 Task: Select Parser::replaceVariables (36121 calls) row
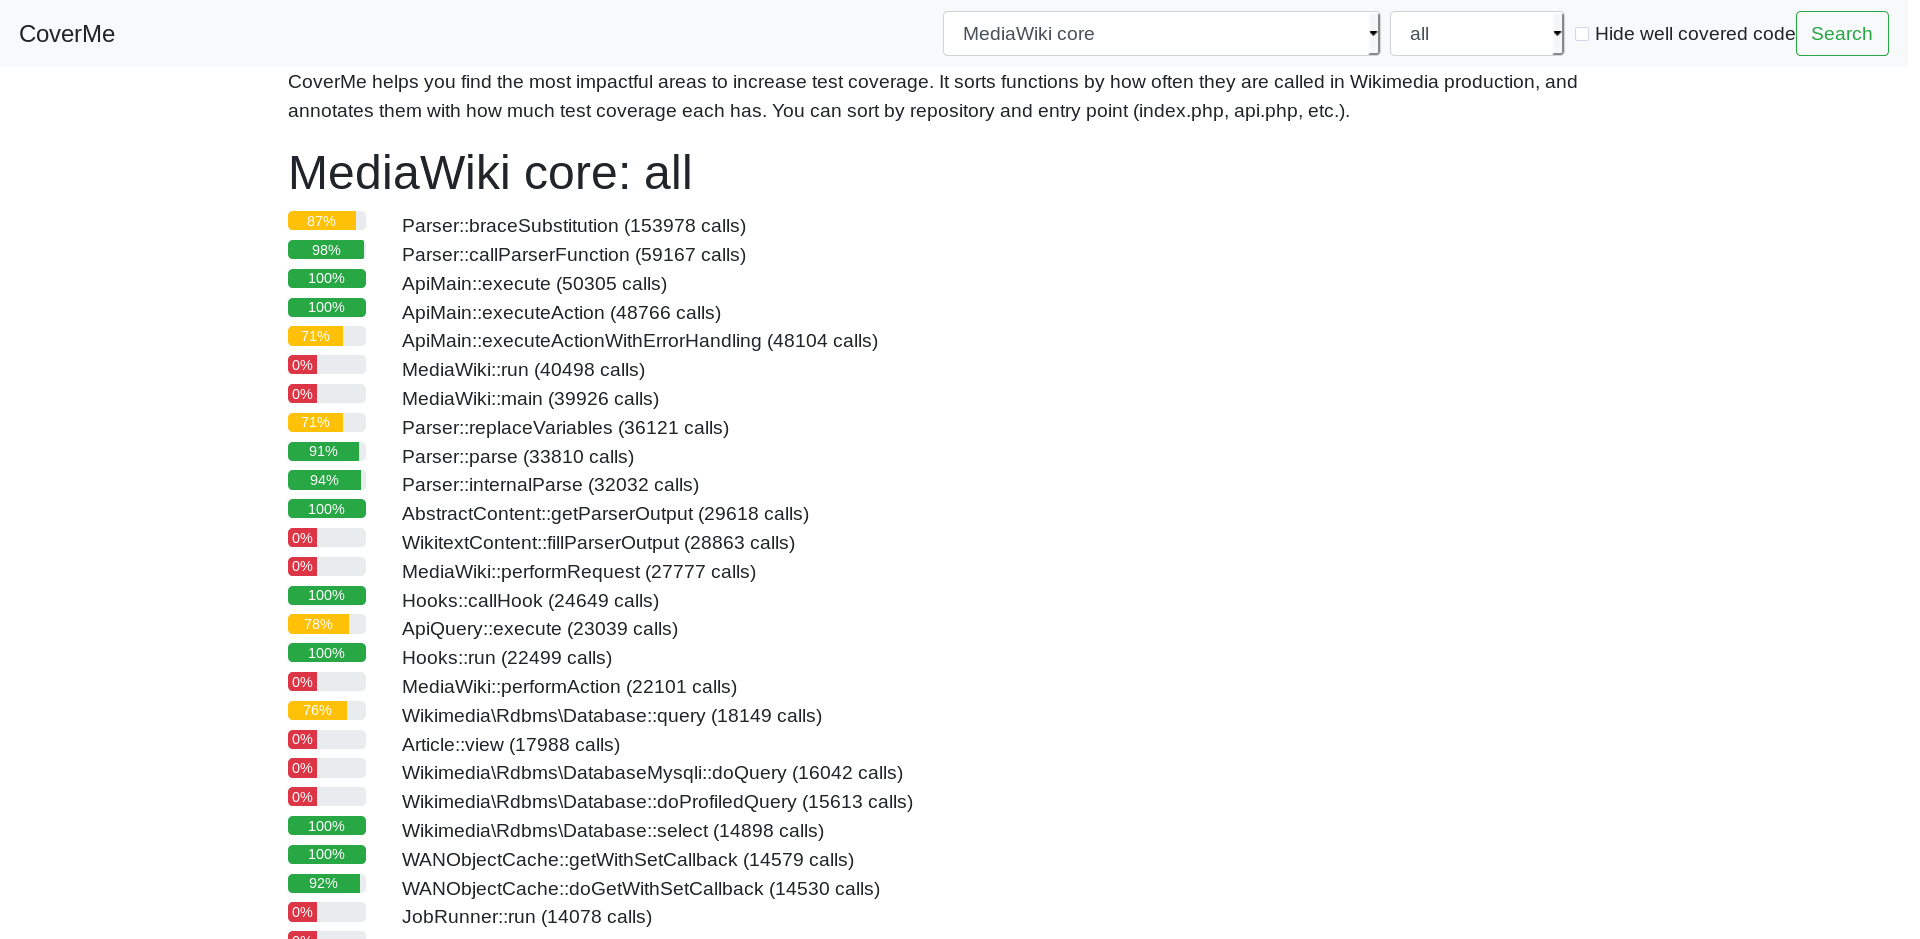click(x=565, y=428)
